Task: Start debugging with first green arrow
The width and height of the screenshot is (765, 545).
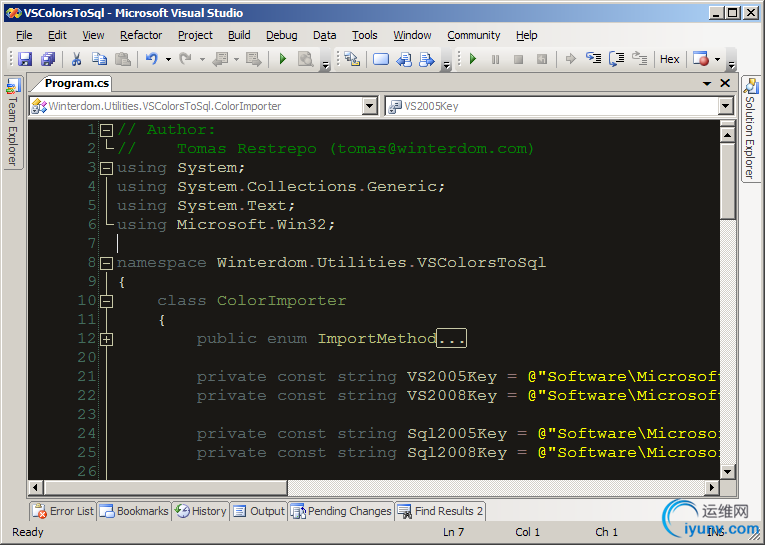Action: point(282,60)
